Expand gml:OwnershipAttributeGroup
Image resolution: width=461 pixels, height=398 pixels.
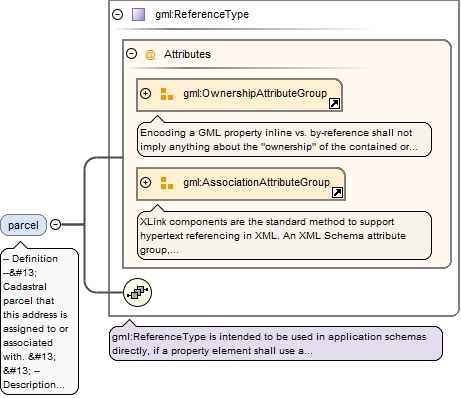pos(145,94)
